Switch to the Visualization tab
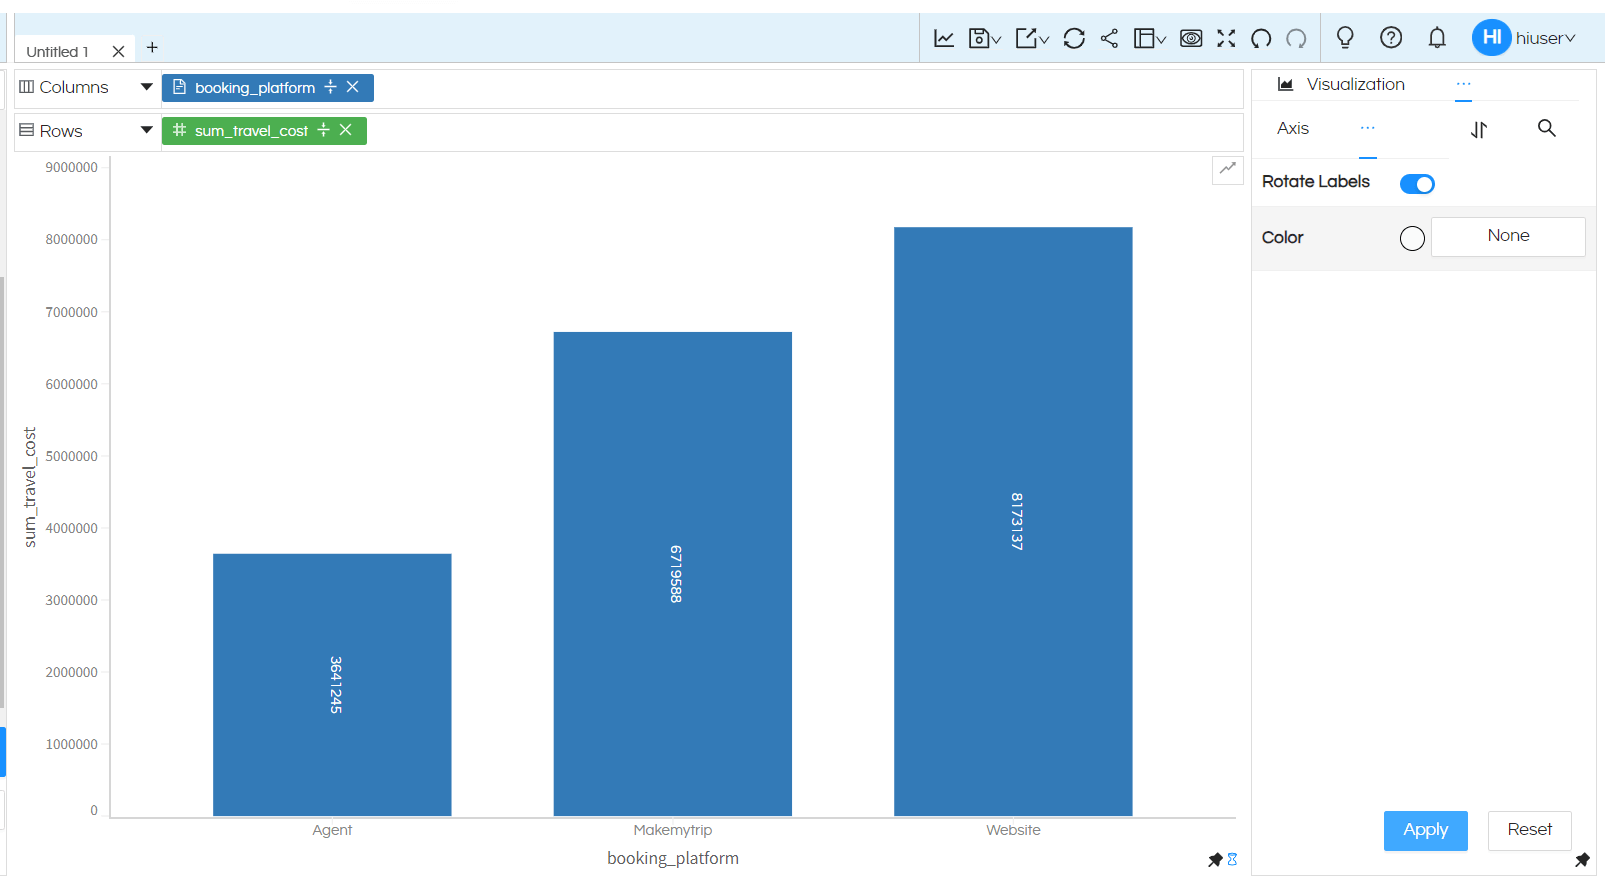The image size is (1605, 876). point(1341,84)
